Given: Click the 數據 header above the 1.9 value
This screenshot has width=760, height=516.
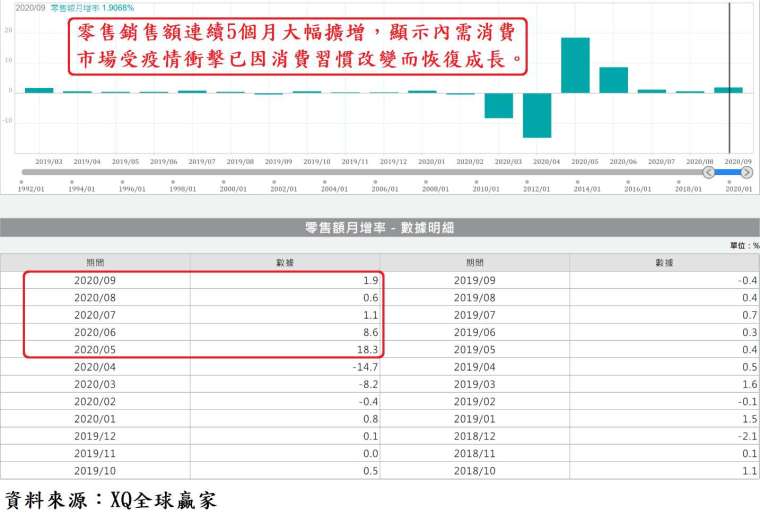Looking at the screenshot, I should (285, 263).
